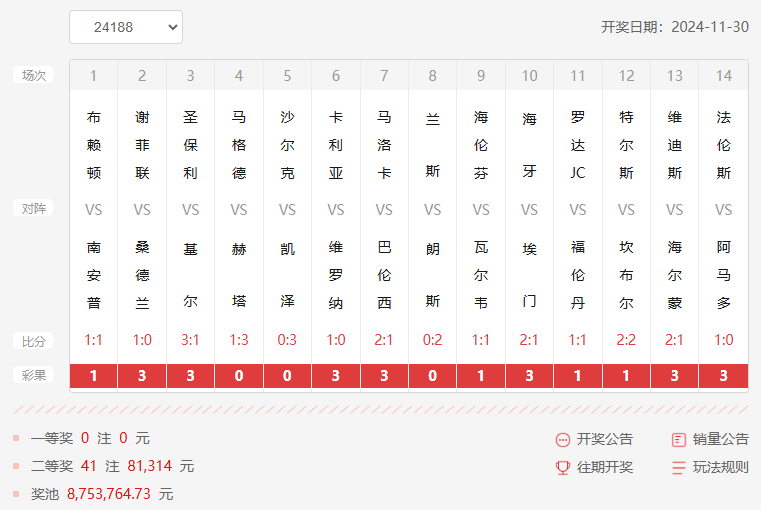The width and height of the screenshot is (761, 510).
Task: Click the 奖池 amount 8,753,764.73
Action: point(108,494)
